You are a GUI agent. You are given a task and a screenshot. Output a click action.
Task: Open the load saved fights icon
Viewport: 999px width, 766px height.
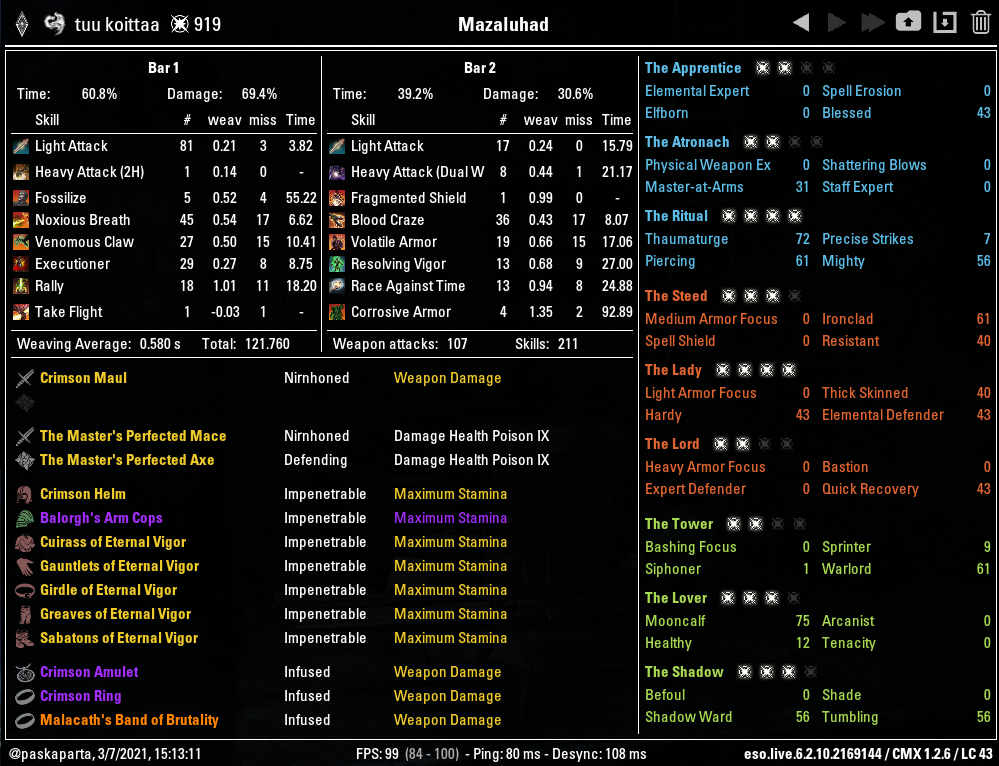[x=908, y=23]
